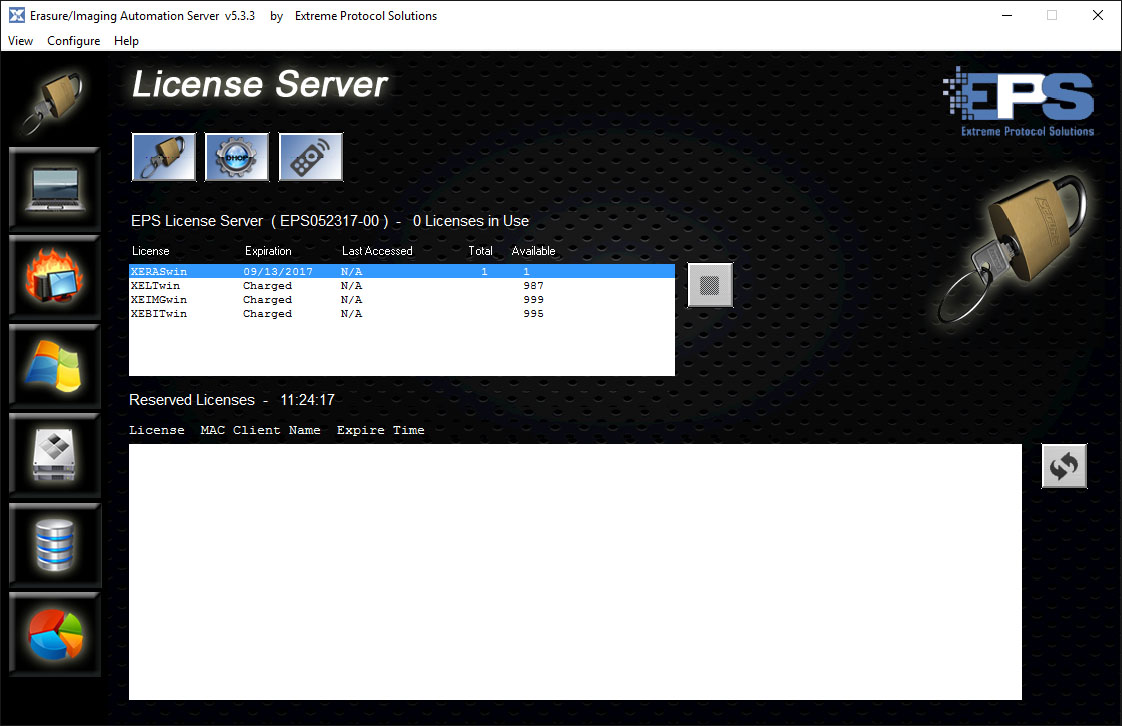The image size is (1122, 726).
Task: Click the Client Name column label
Action: tap(276, 430)
